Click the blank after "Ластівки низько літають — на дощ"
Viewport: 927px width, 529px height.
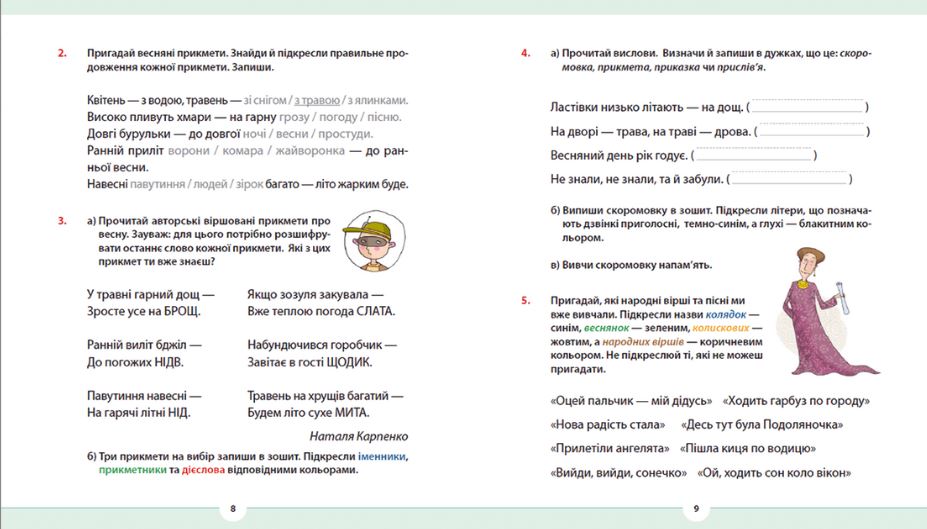point(806,106)
